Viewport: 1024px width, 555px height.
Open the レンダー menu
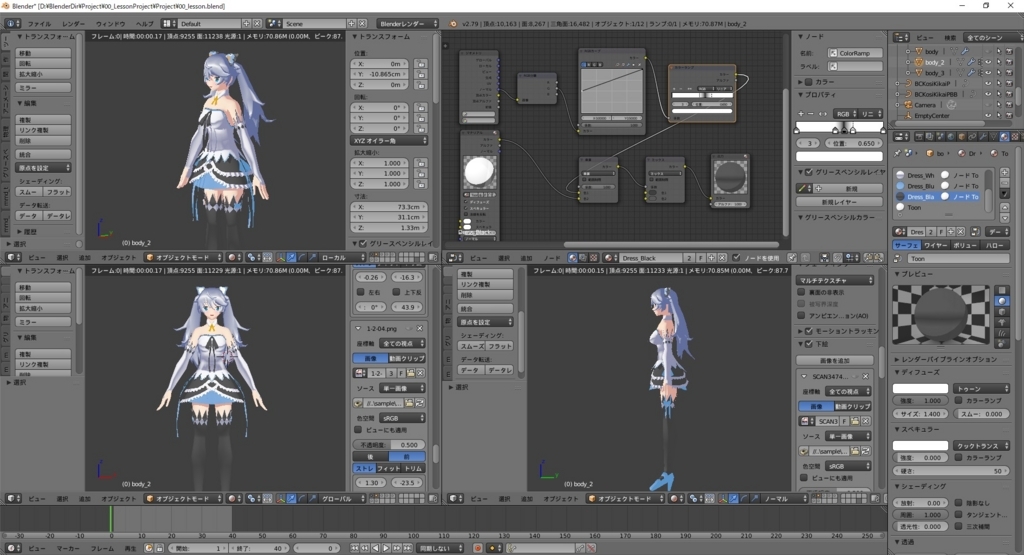coord(73,24)
